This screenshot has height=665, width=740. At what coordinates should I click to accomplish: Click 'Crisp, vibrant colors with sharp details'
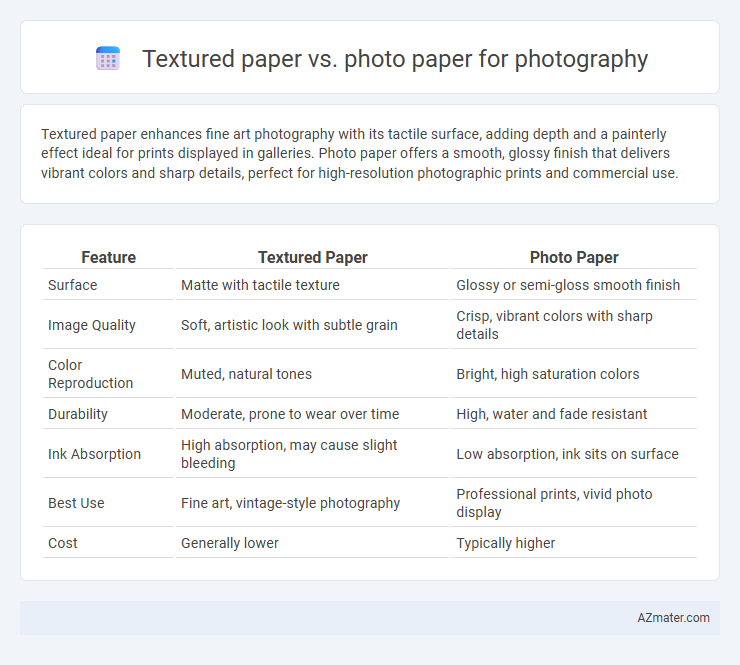click(555, 325)
